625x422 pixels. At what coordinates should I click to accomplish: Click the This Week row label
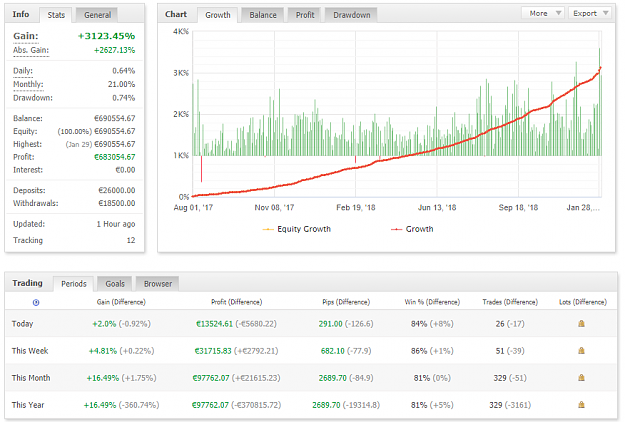point(30,351)
